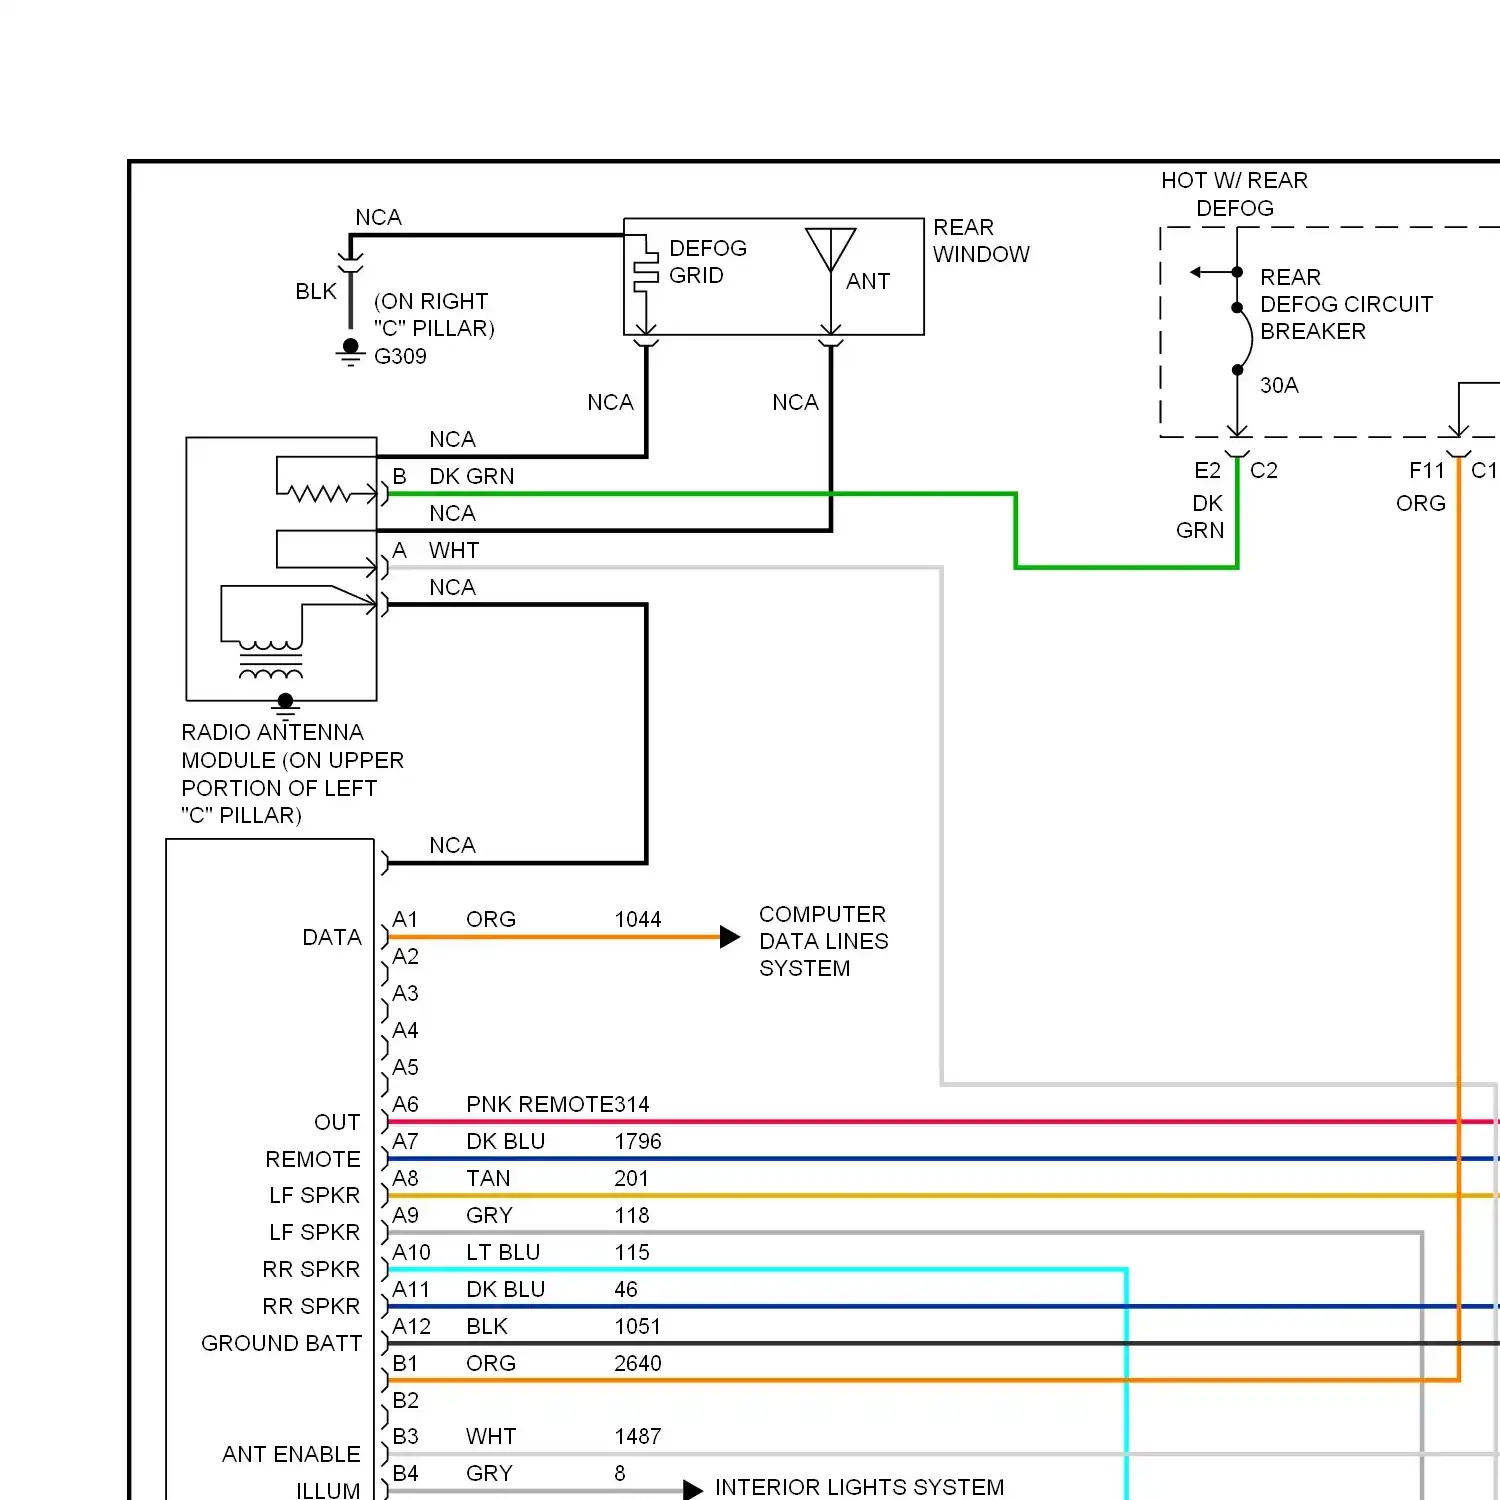Image resolution: width=1500 pixels, height=1500 pixels.
Task: Click the 'TAN' wire color label
Action: click(488, 1178)
